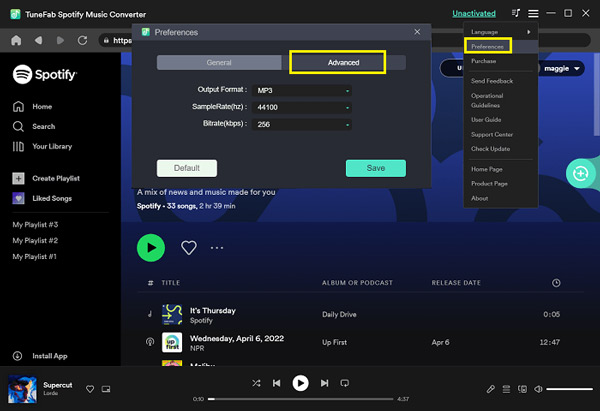The height and width of the screenshot is (411, 600).
Task: Click the Spotify logo in sidebar
Action: coord(45,74)
